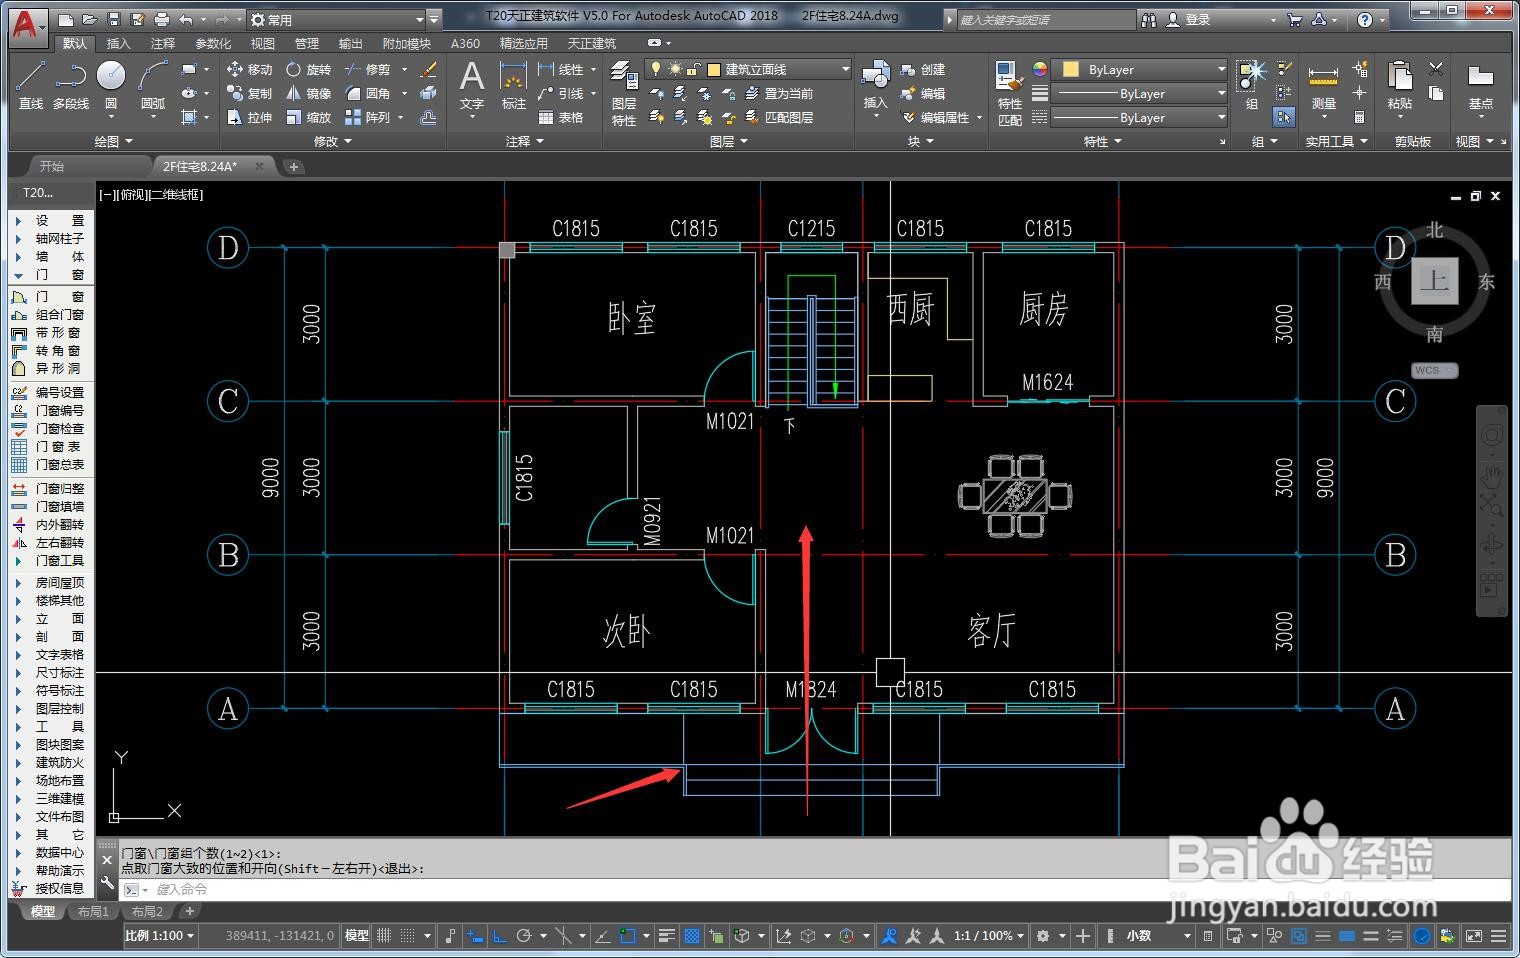This screenshot has height=958, width=1520.
Task: Open the scale 比例 1:100 dropdown
Action: click(x=160, y=936)
